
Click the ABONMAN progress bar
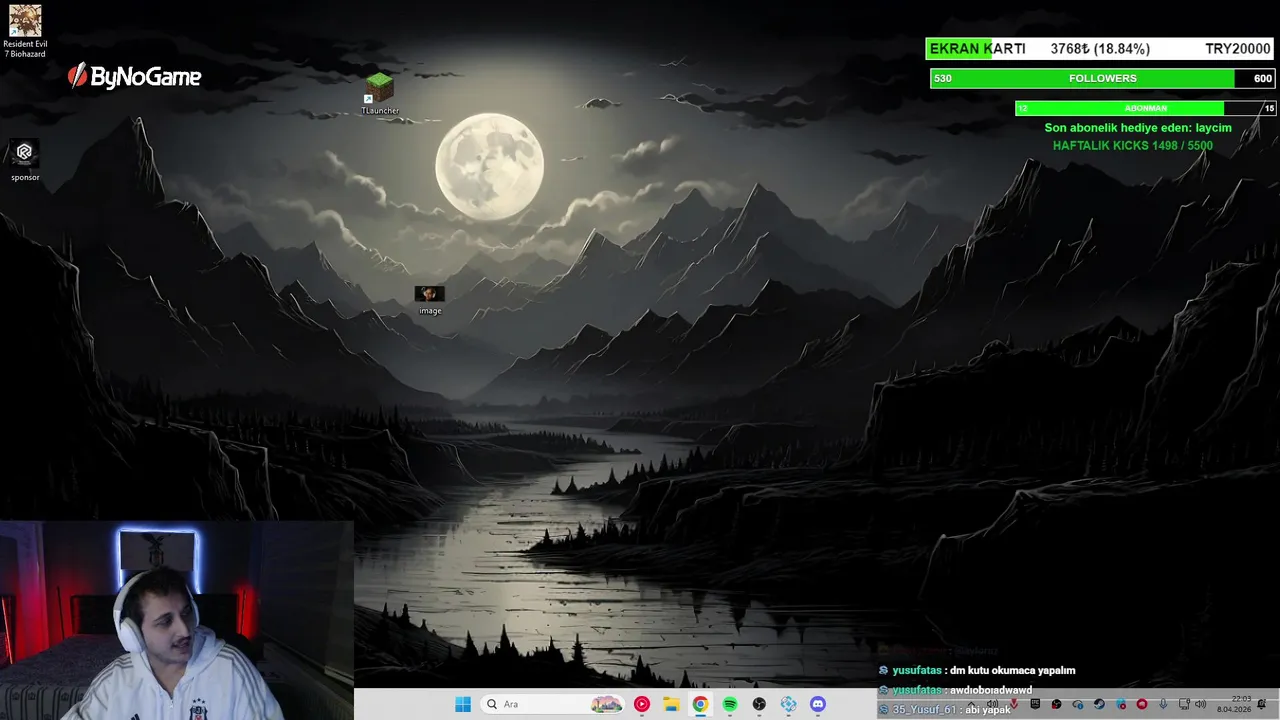(x=1146, y=108)
